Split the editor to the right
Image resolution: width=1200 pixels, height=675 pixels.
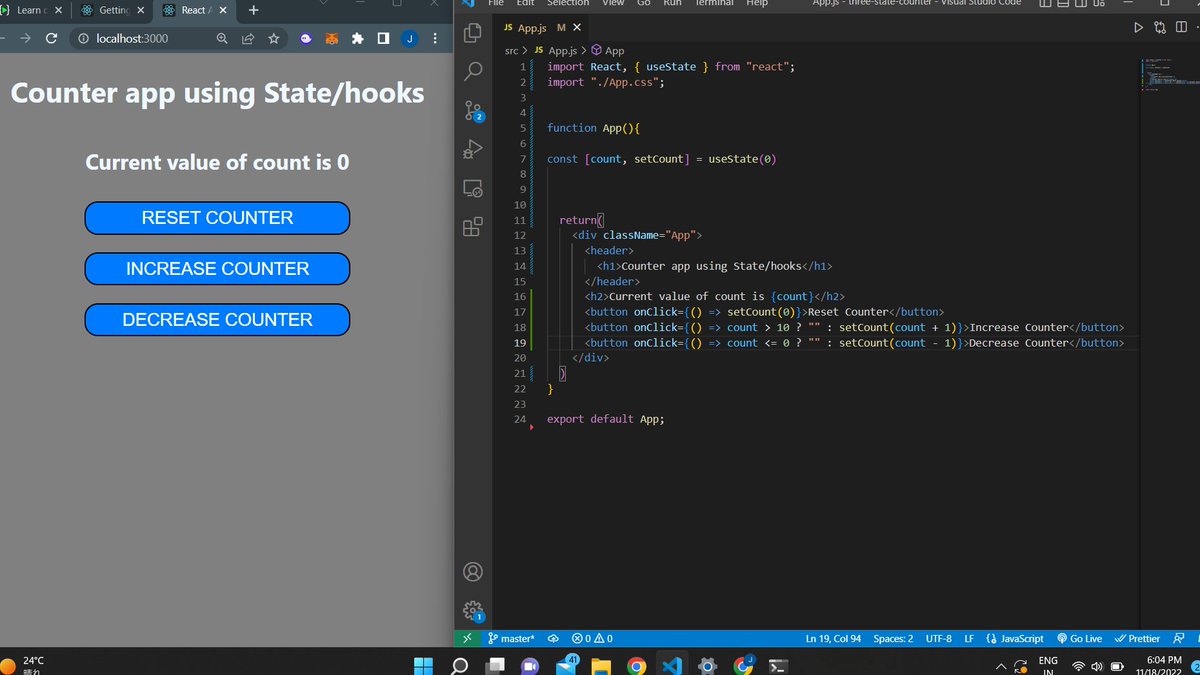[1181, 28]
